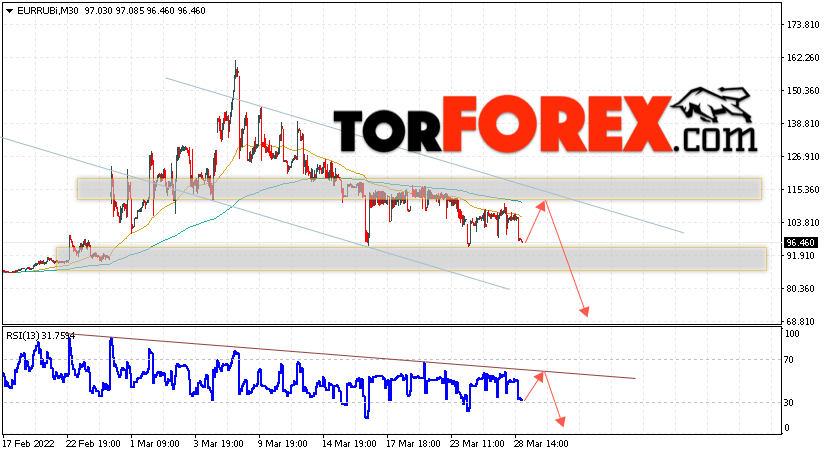Select price scale value 173.810

point(803,25)
